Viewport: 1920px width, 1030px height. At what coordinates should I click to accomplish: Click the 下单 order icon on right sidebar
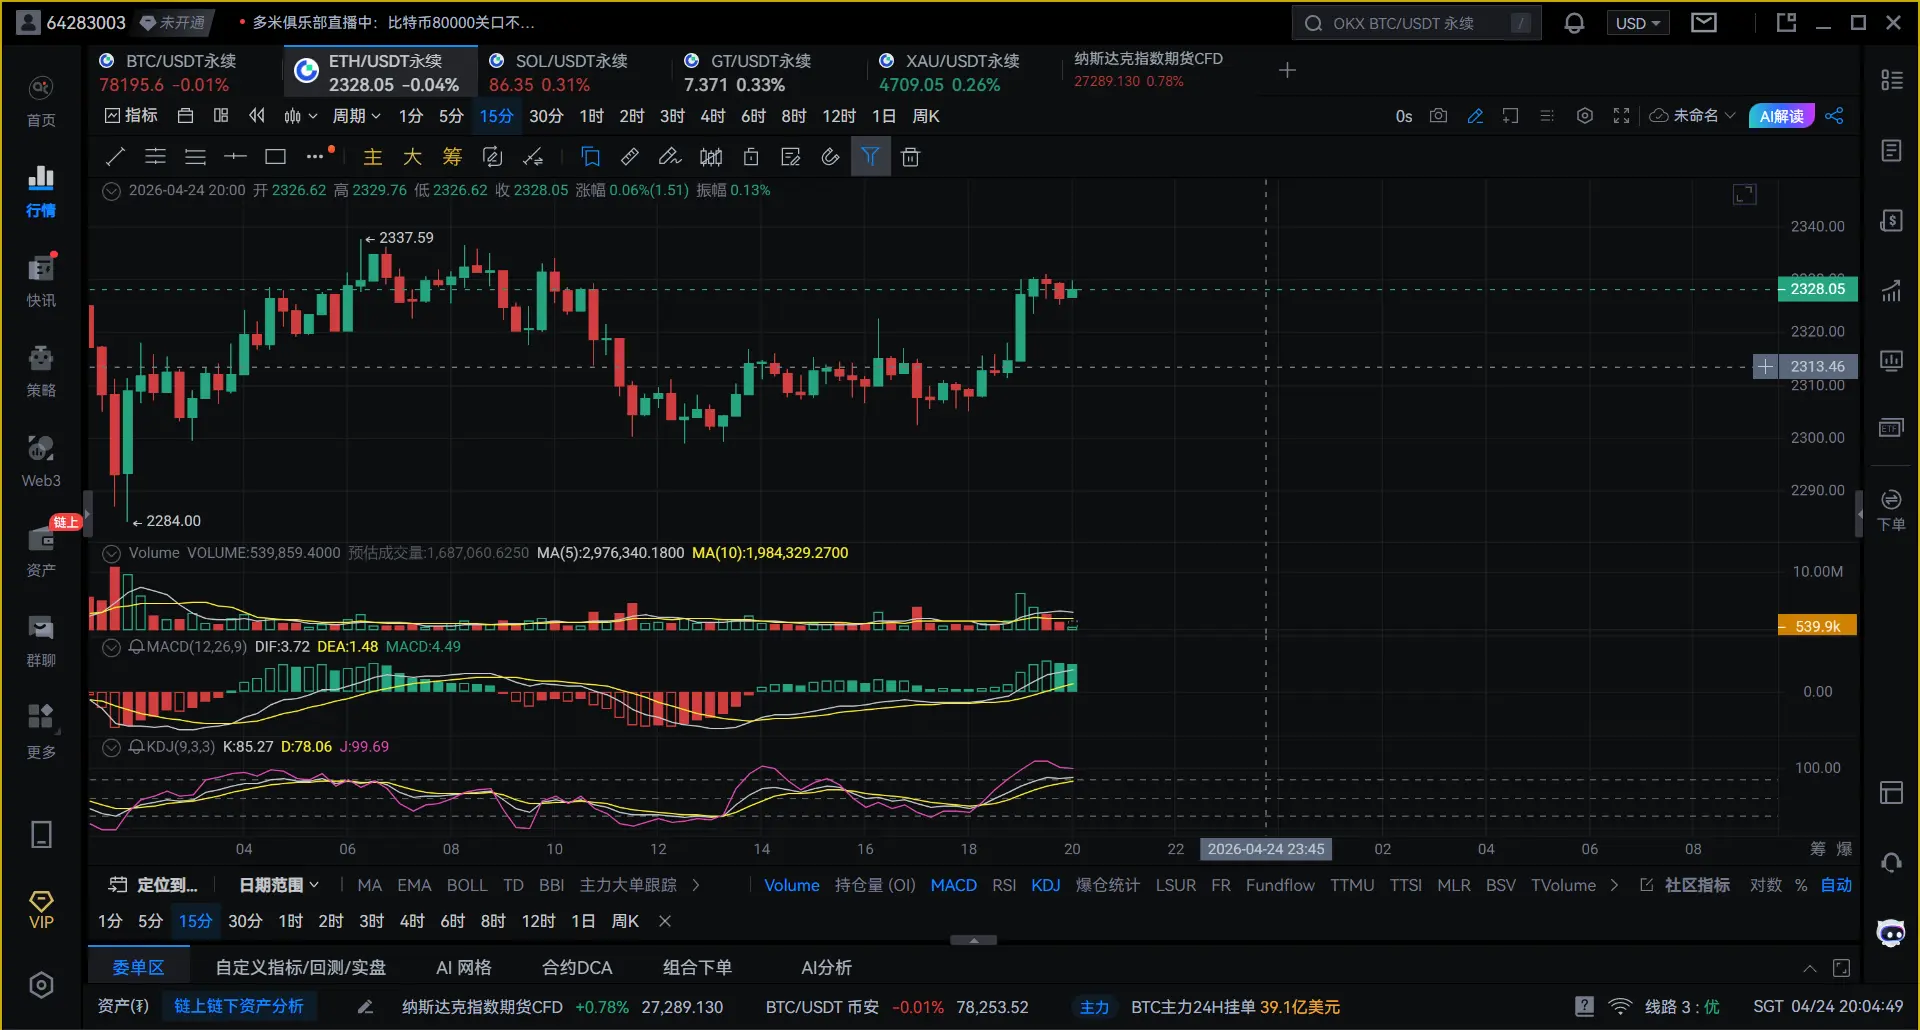pyautogui.click(x=1891, y=510)
